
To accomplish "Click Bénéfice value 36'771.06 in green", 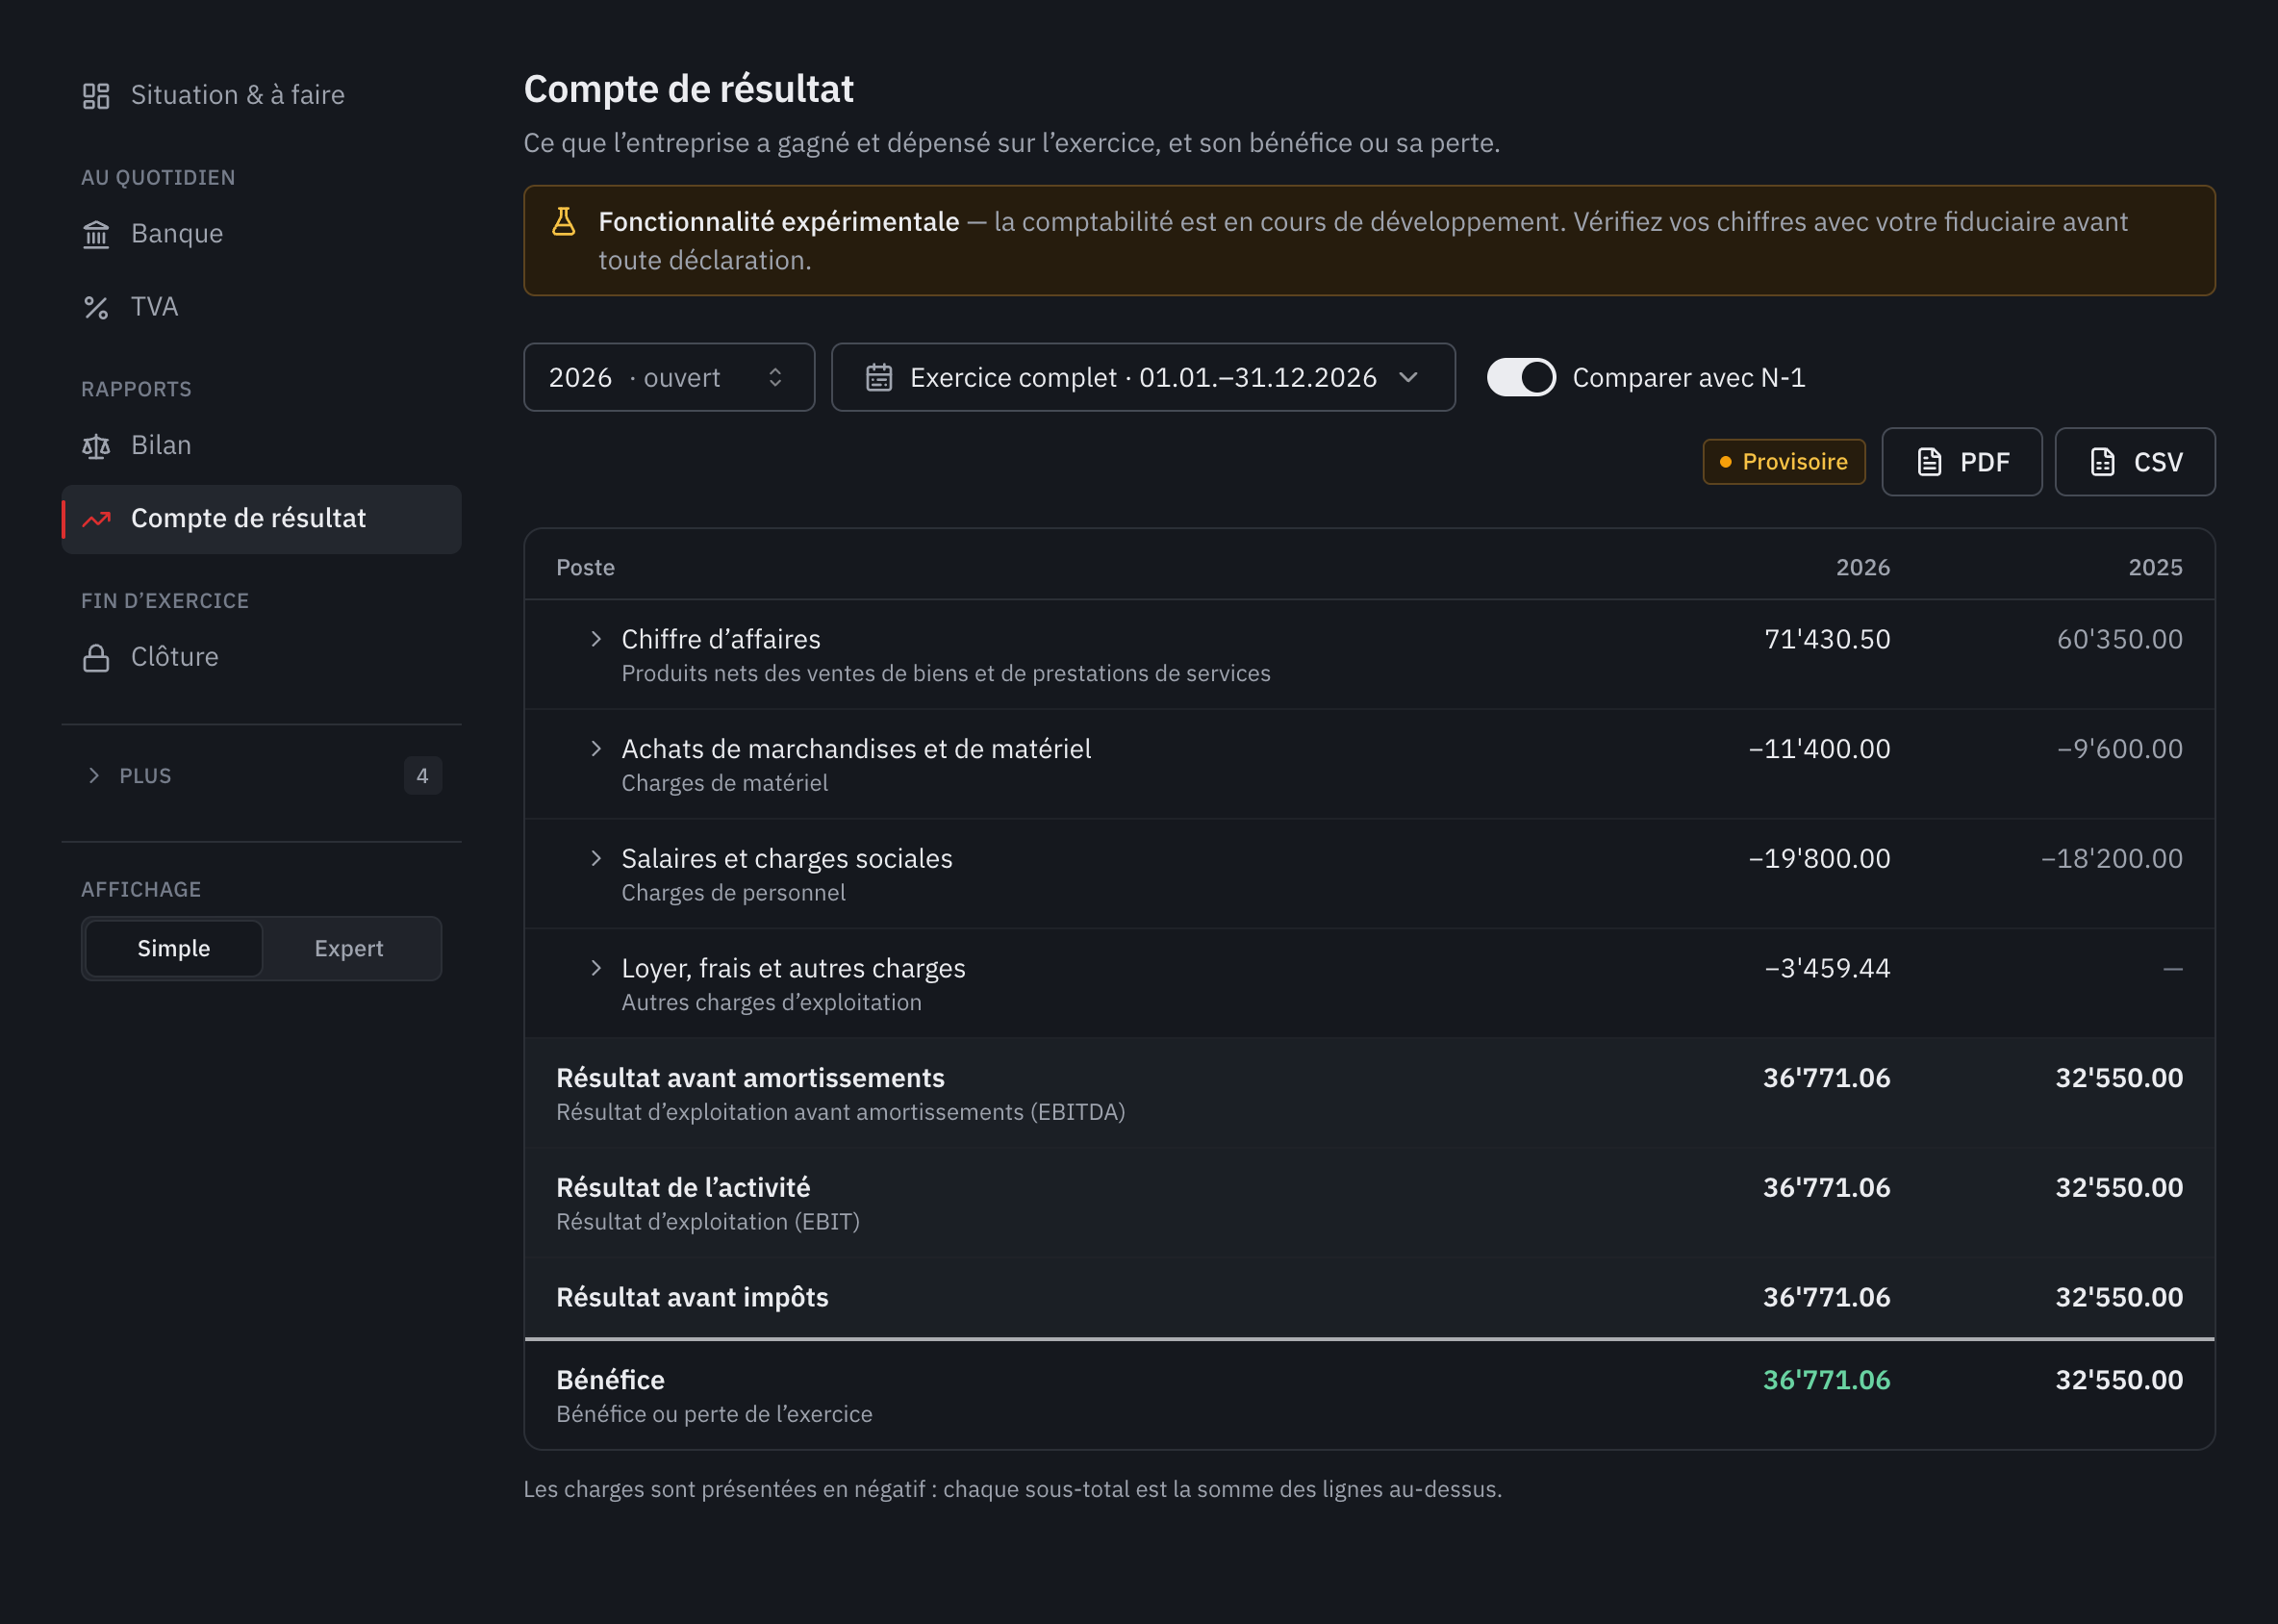I will click(1826, 1380).
